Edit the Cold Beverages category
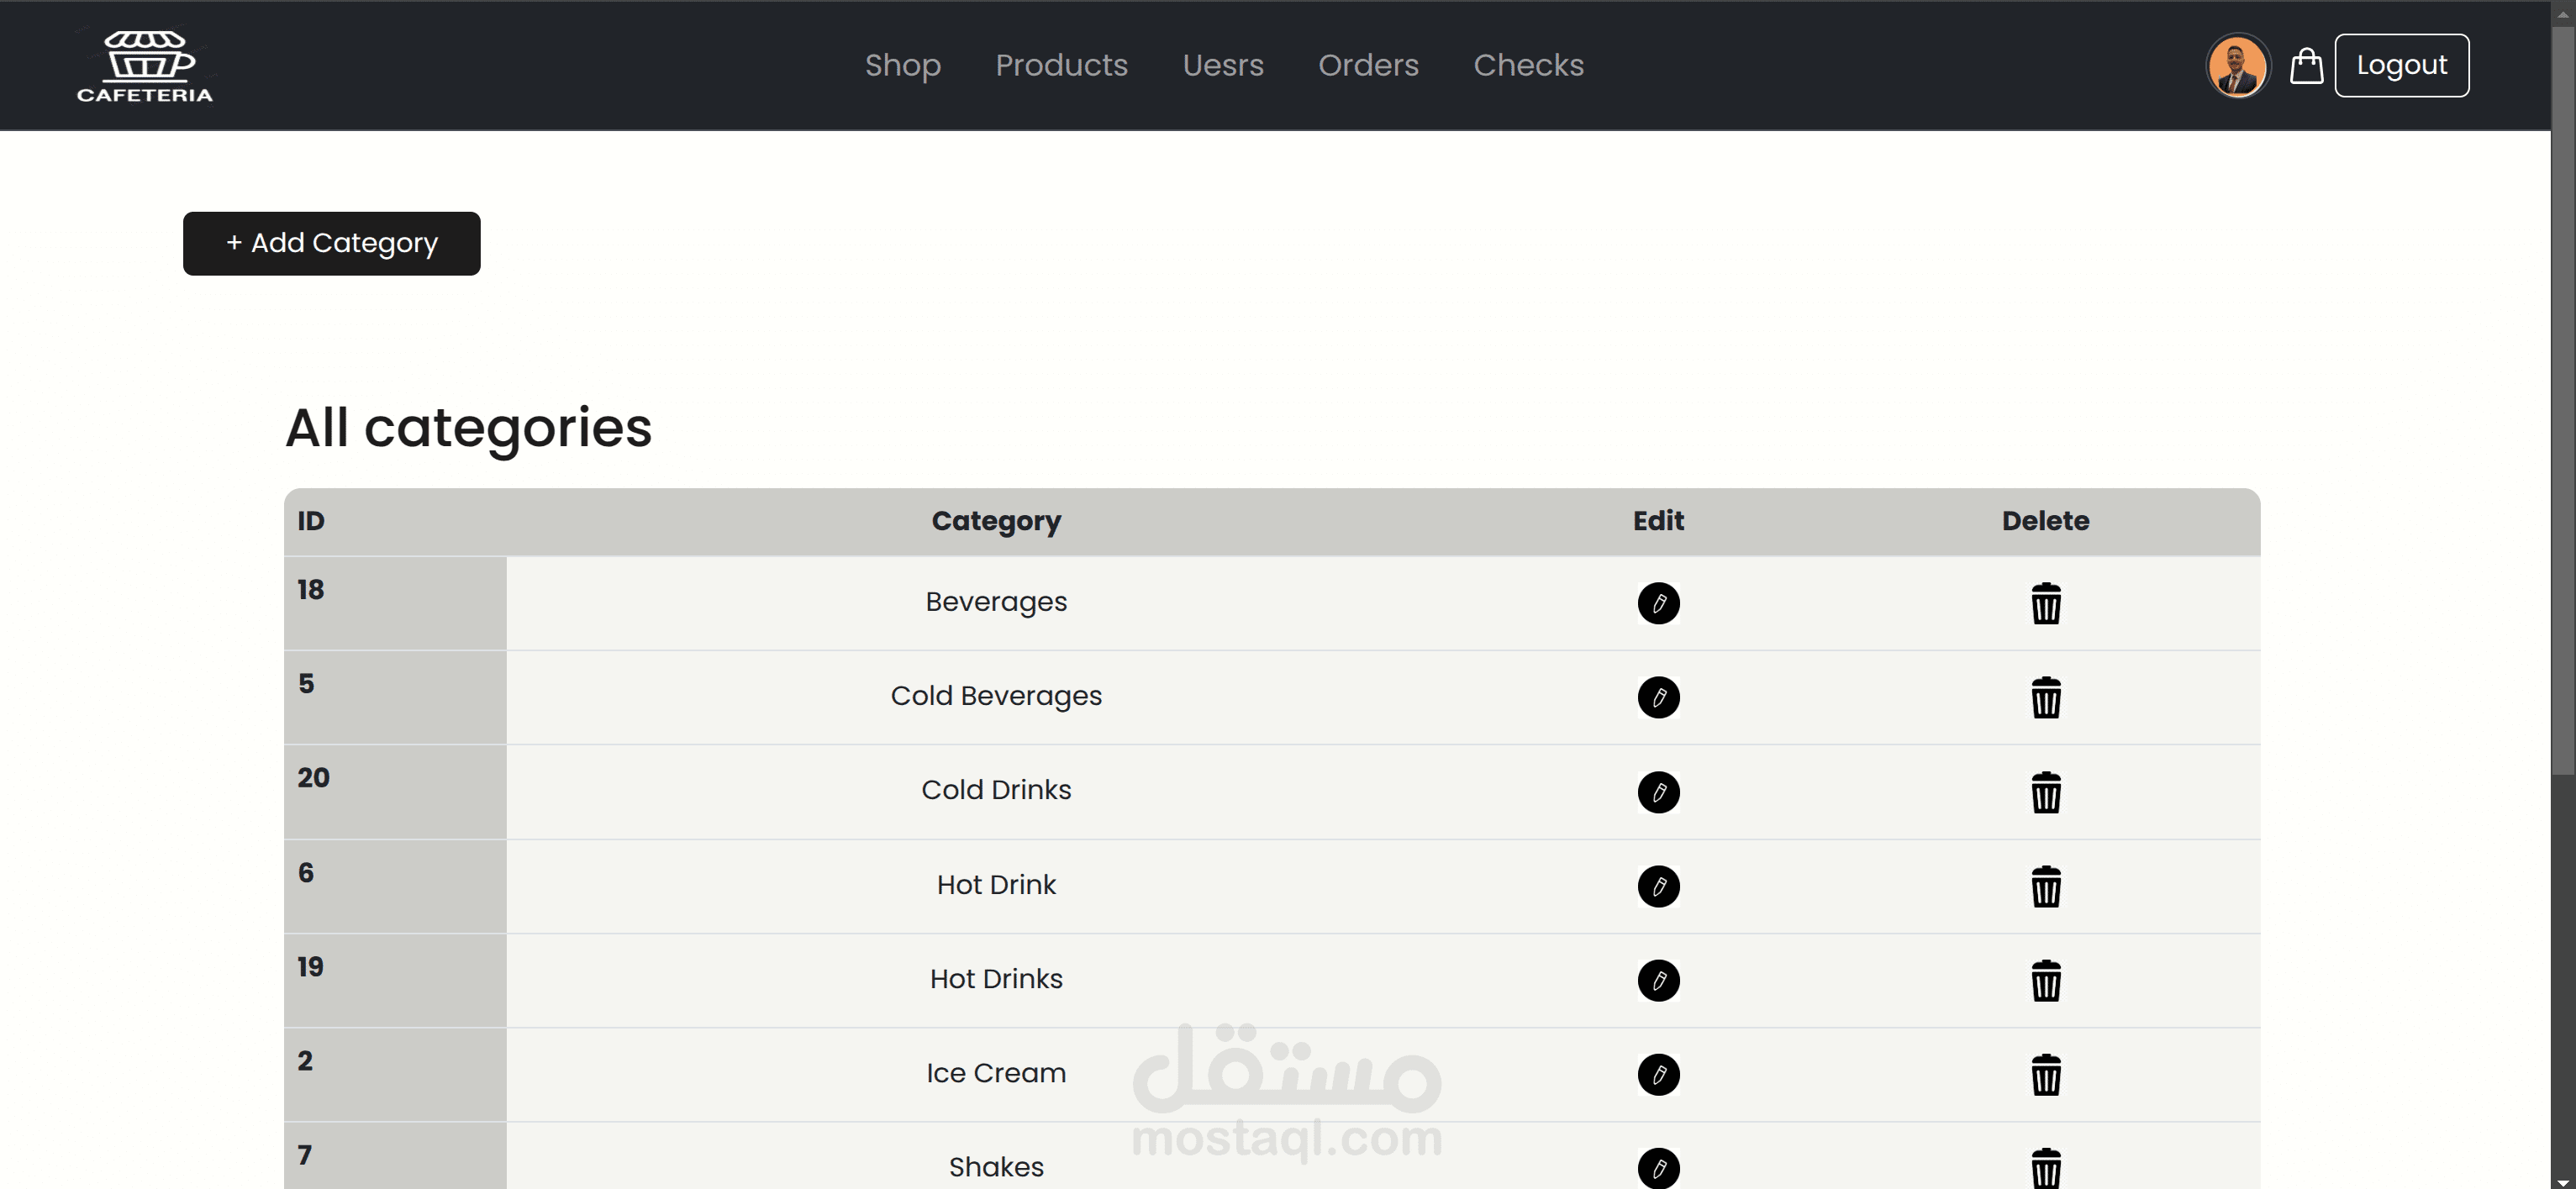This screenshot has width=2576, height=1189. point(1658,697)
